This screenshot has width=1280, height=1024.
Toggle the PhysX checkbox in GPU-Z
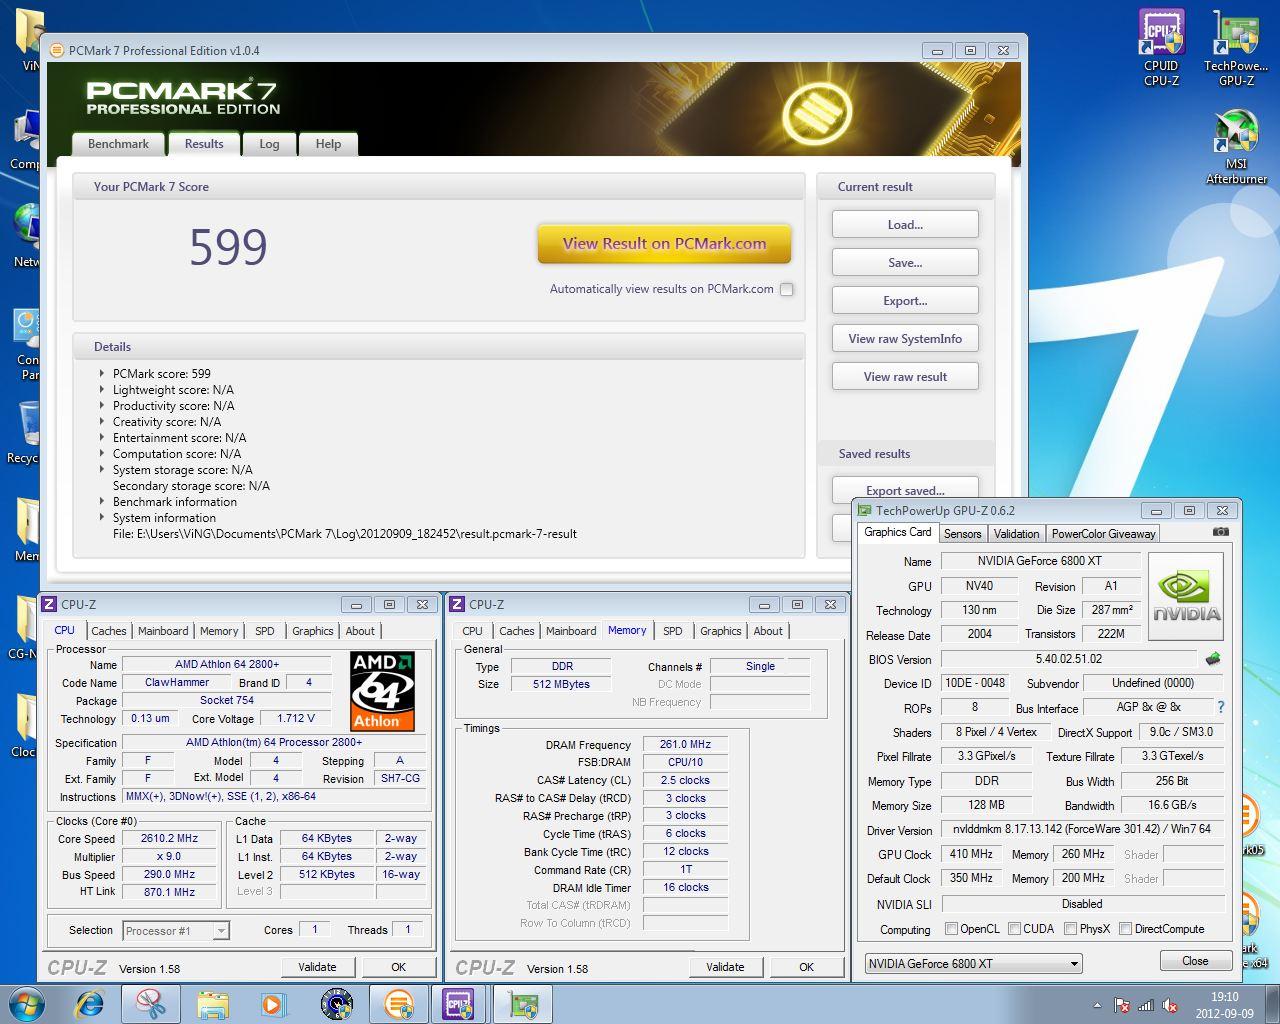1070,929
